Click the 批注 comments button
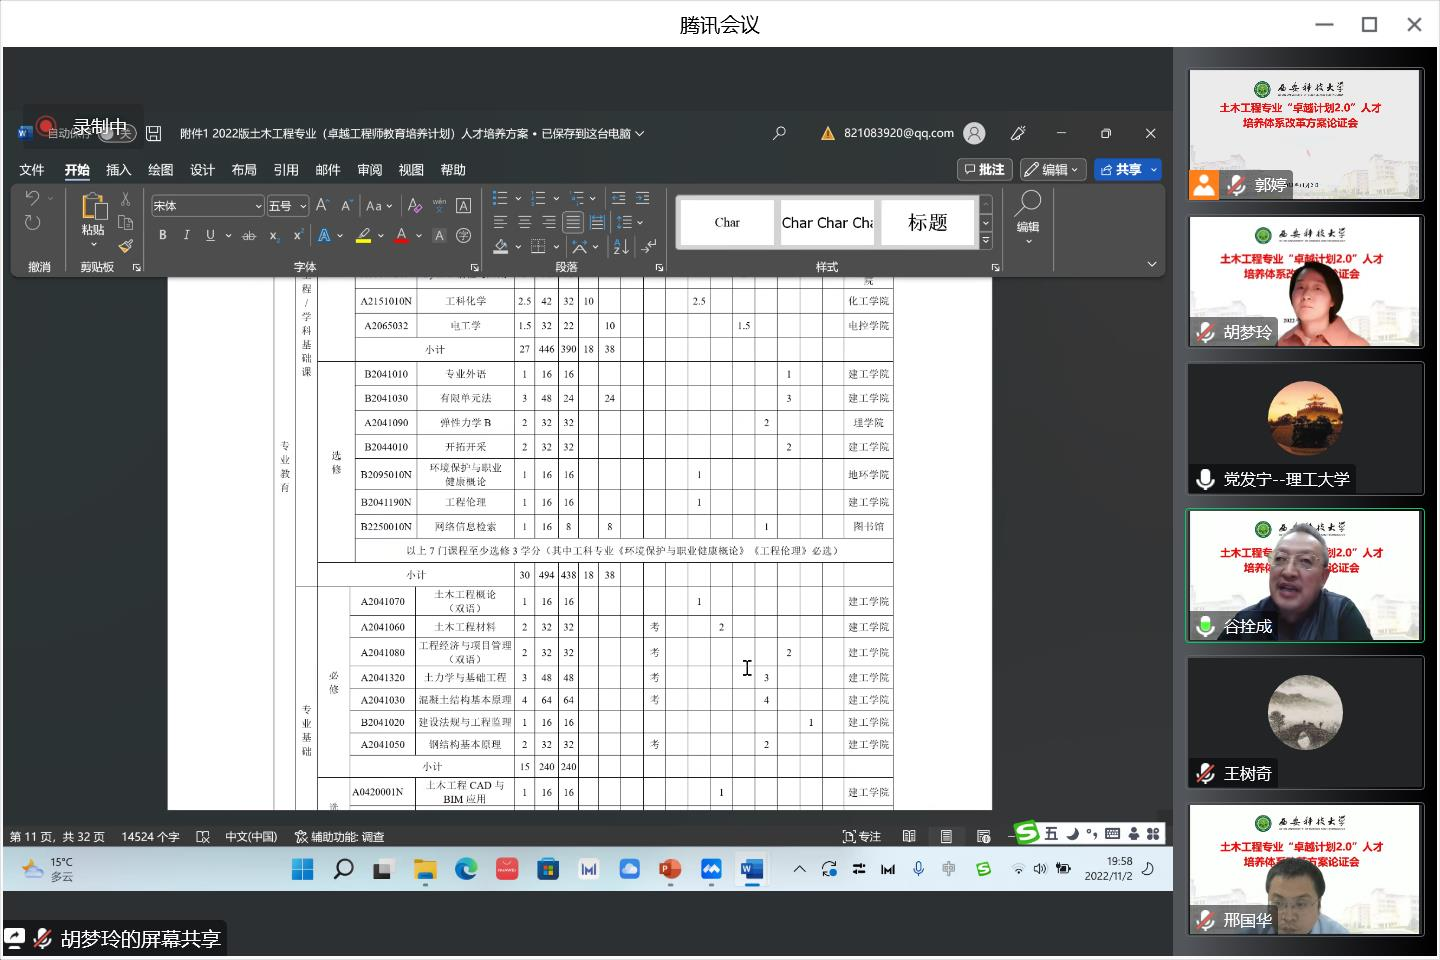This screenshot has width=1440, height=960. pyautogui.click(x=984, y=170)
